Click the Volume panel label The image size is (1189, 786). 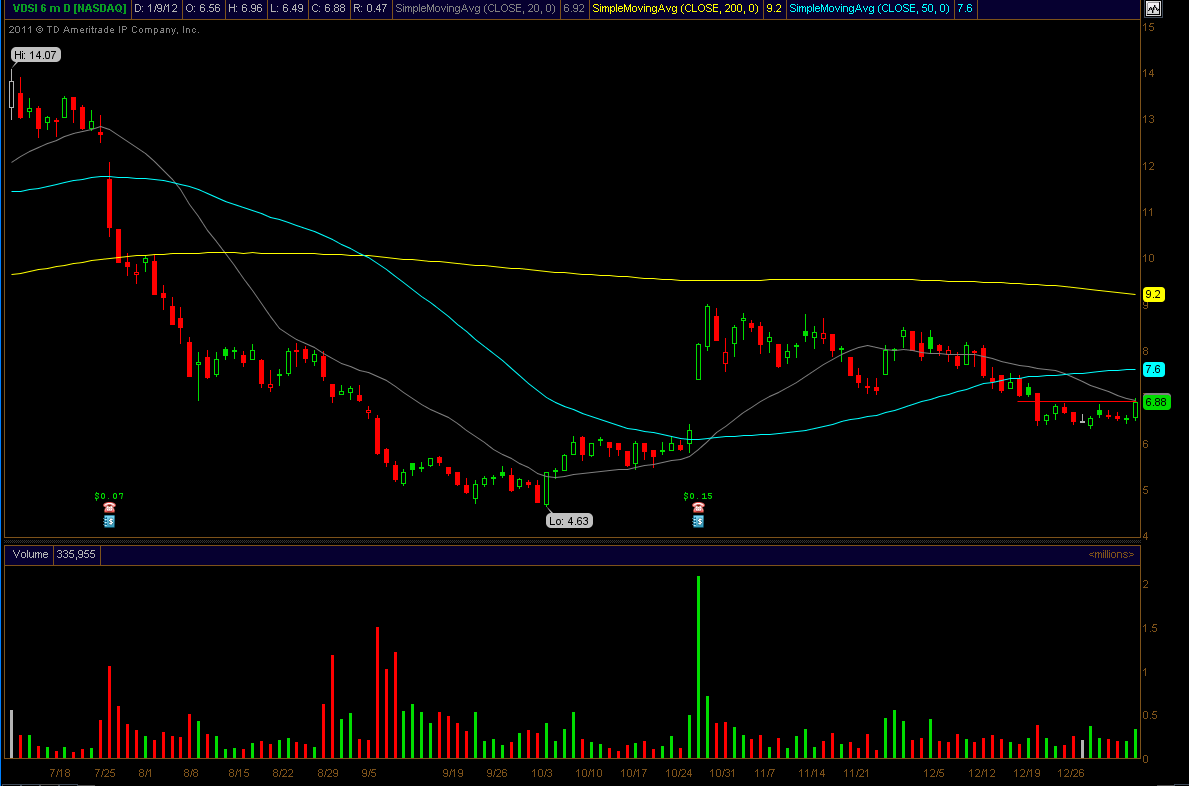pyautogui.click(x=29, y=553)
